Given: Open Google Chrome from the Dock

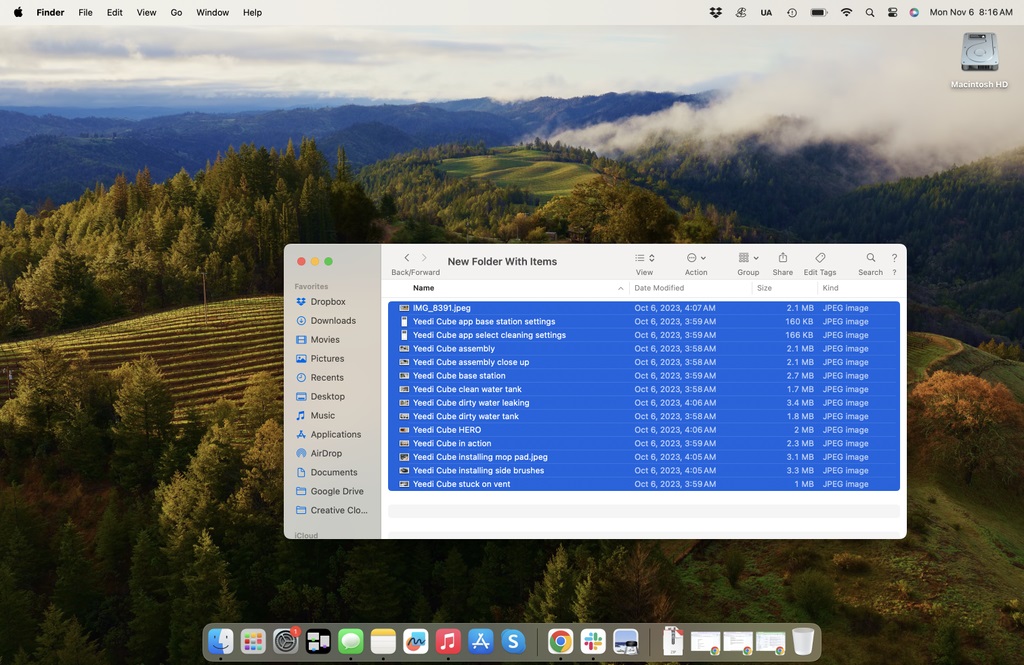Looking at the screenshot, I should pos(560,642).
